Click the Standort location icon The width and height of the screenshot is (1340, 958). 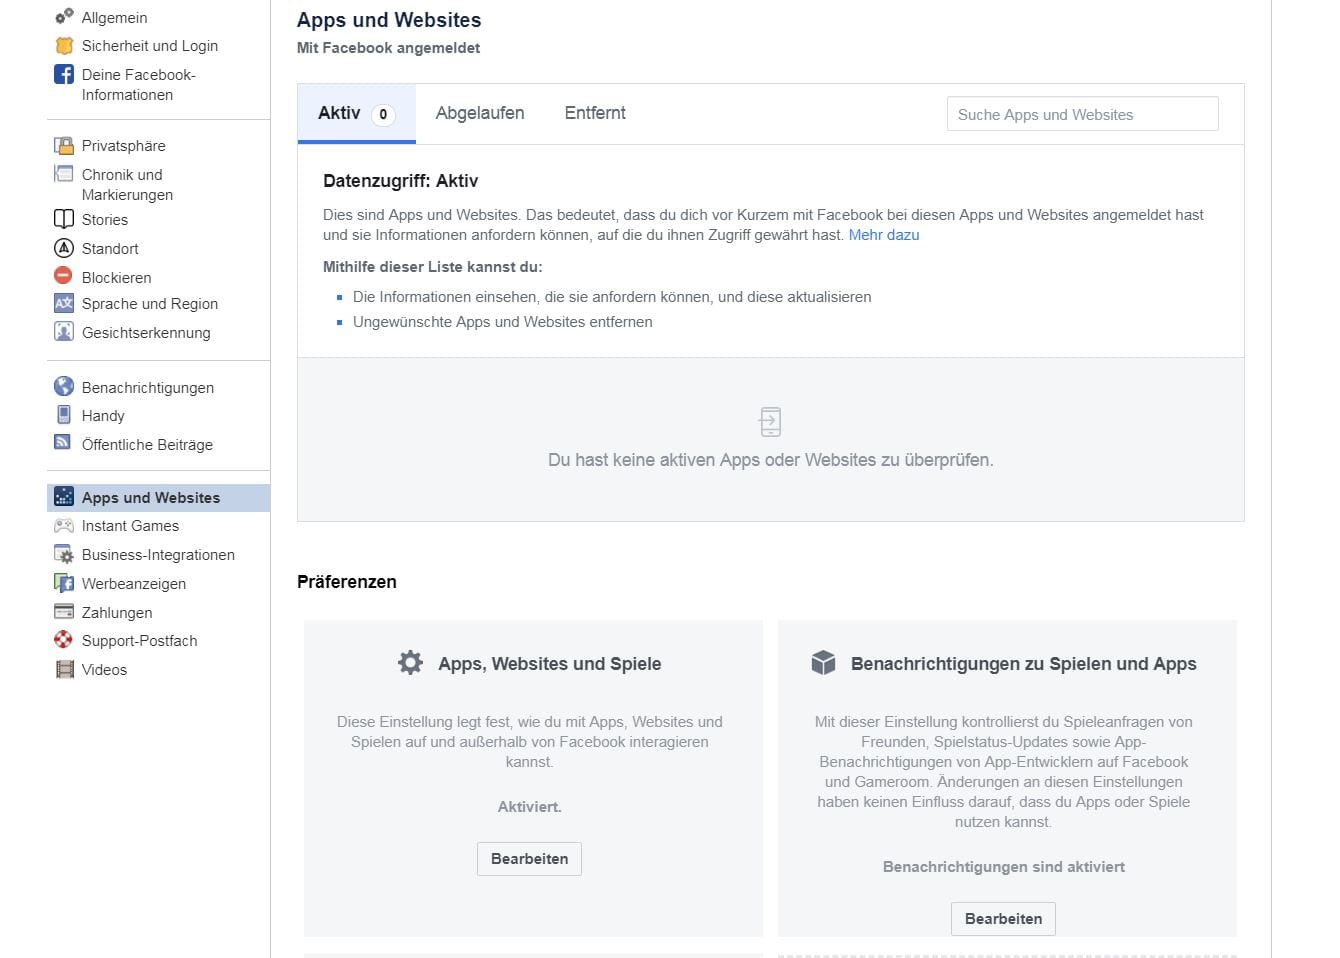pos(64,248)
